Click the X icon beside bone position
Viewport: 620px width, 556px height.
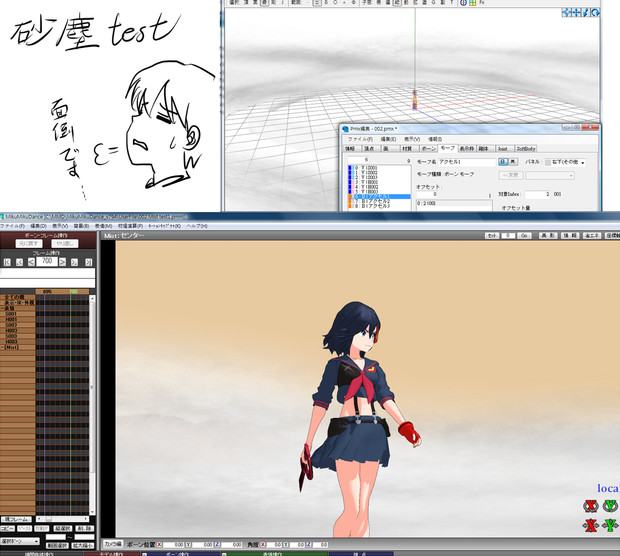159,545
